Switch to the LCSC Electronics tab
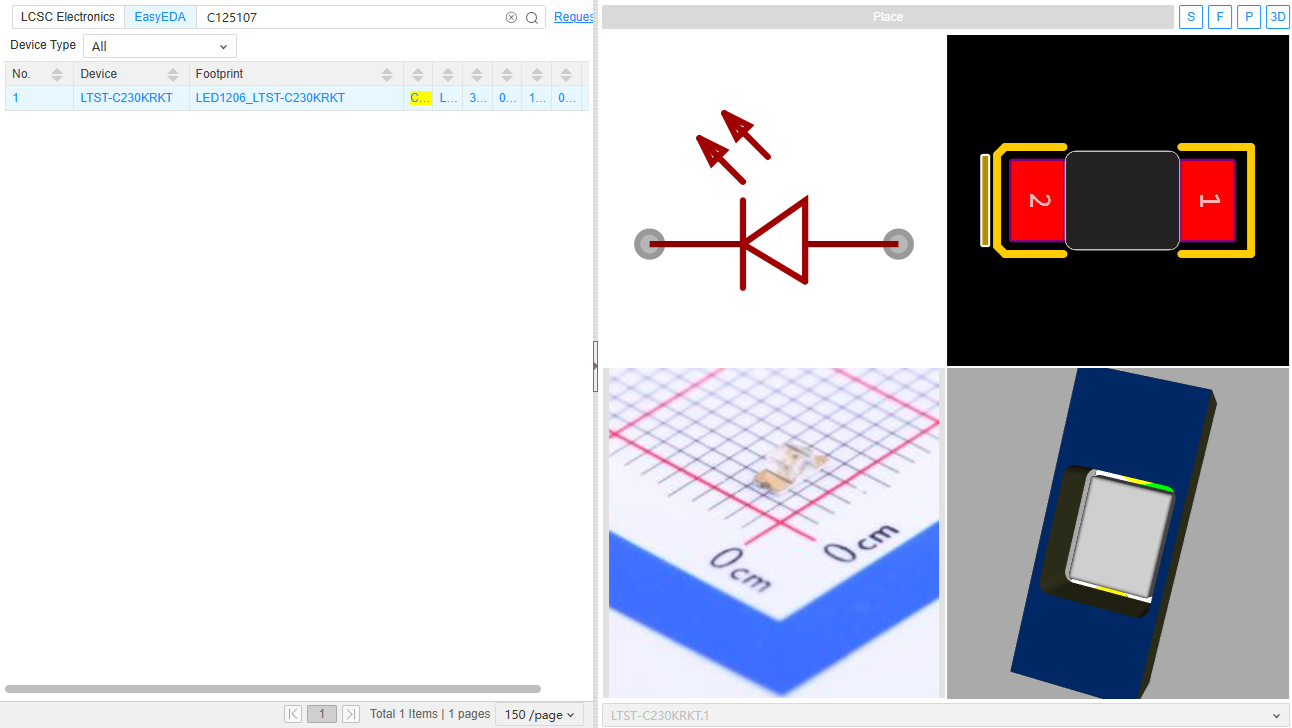 tap(67, 17)
